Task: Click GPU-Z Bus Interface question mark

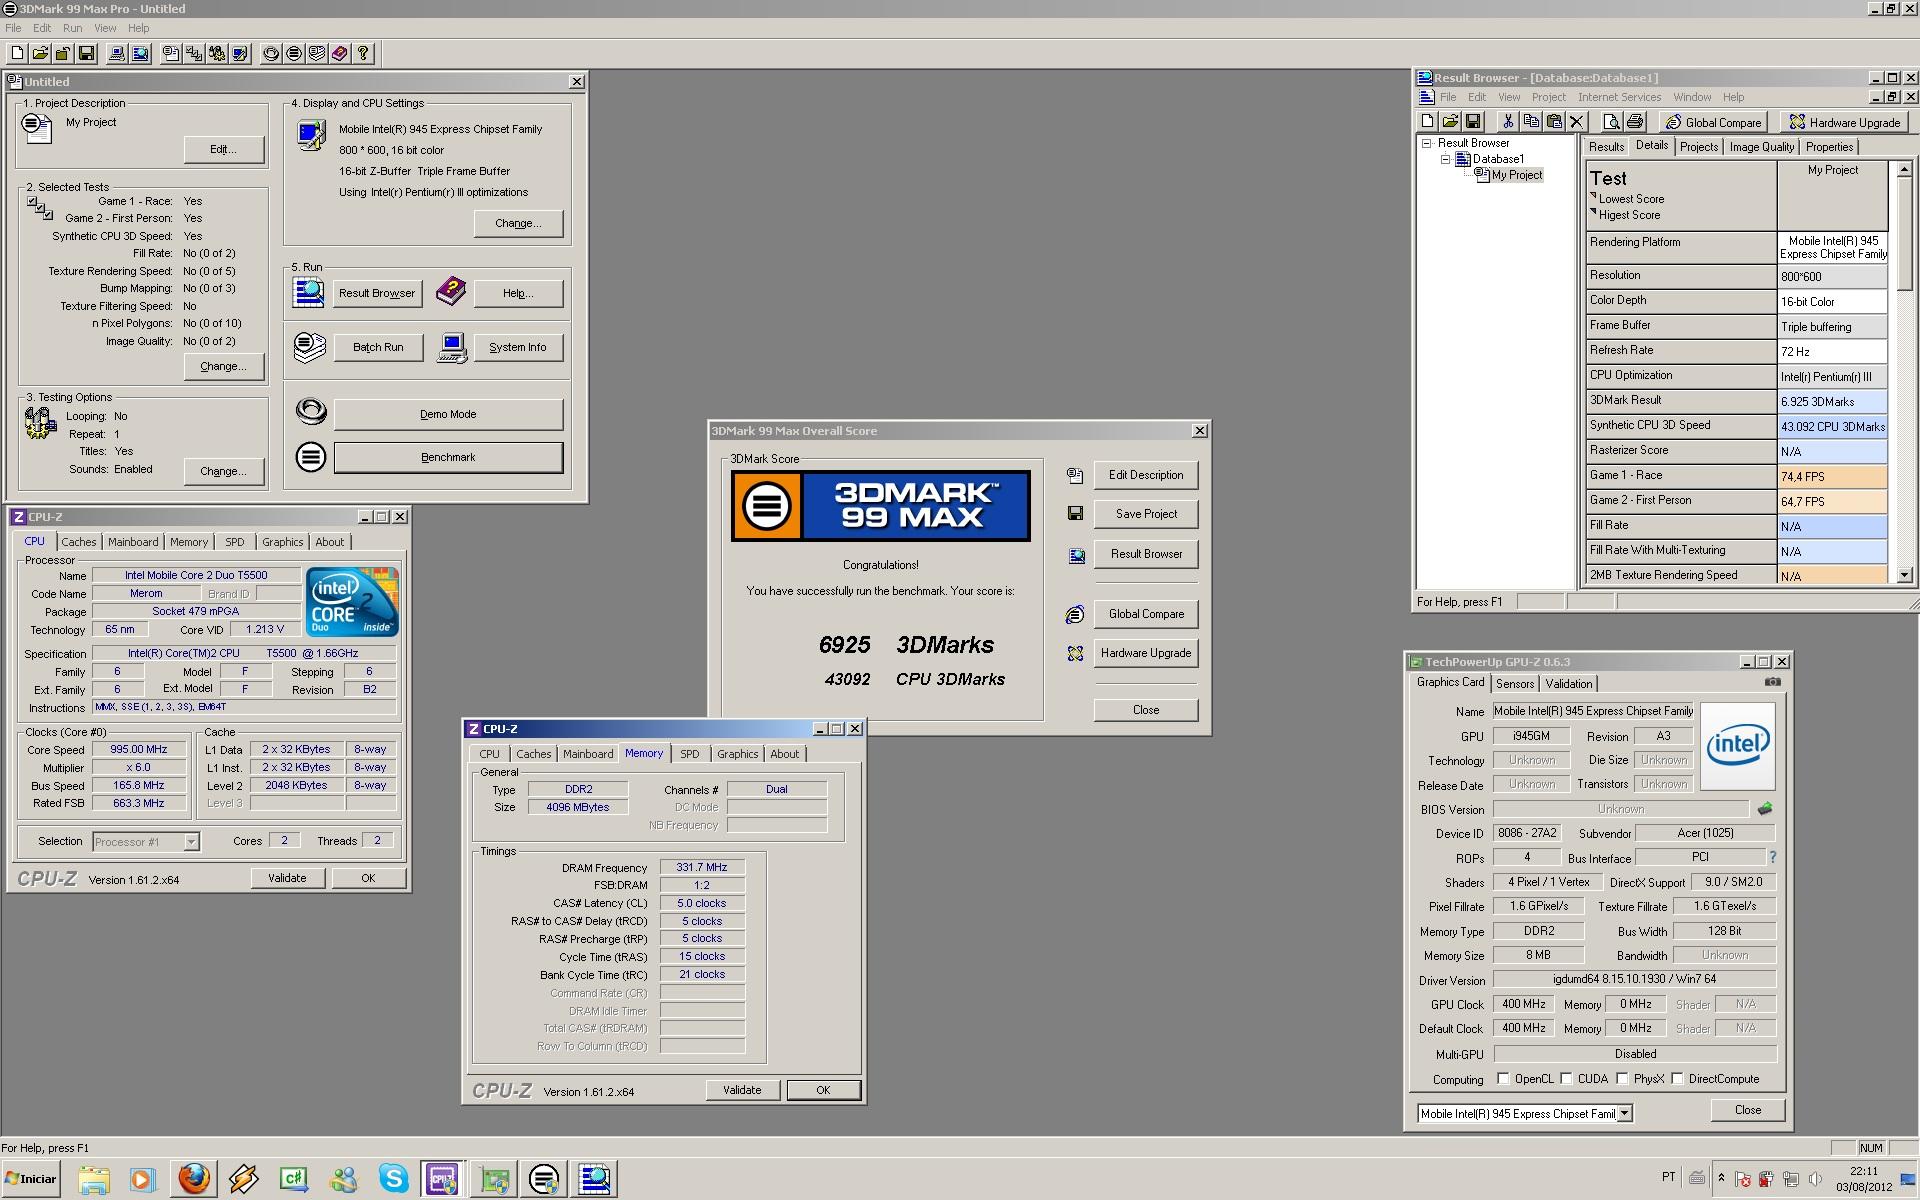Action: [1773, 857]
